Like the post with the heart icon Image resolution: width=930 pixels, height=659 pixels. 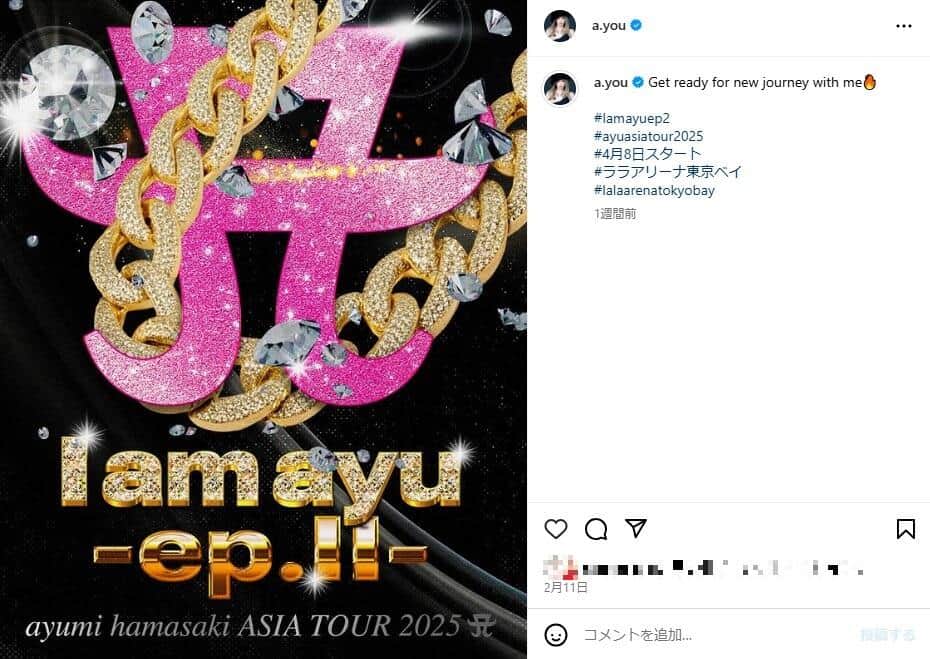click(556, 529)
